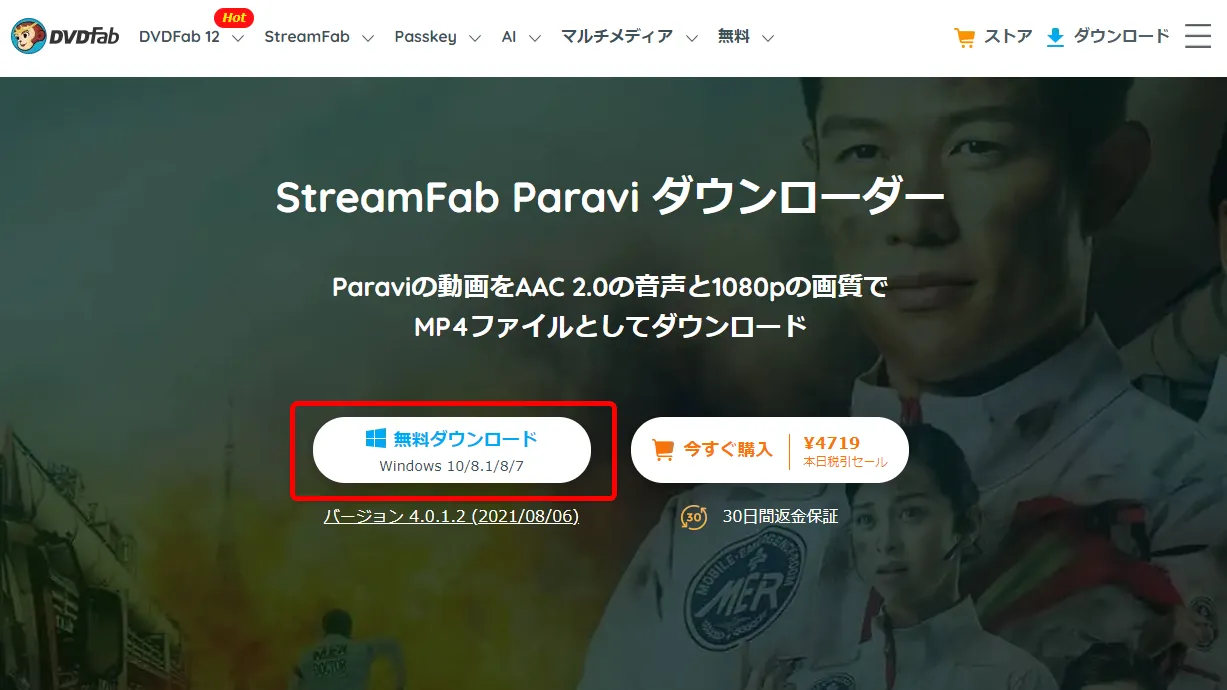Image resolution: width=1227 pixels, height=690 pixels.
Task: Click the shopping cart store icon
Action: [x=965, y=38]
